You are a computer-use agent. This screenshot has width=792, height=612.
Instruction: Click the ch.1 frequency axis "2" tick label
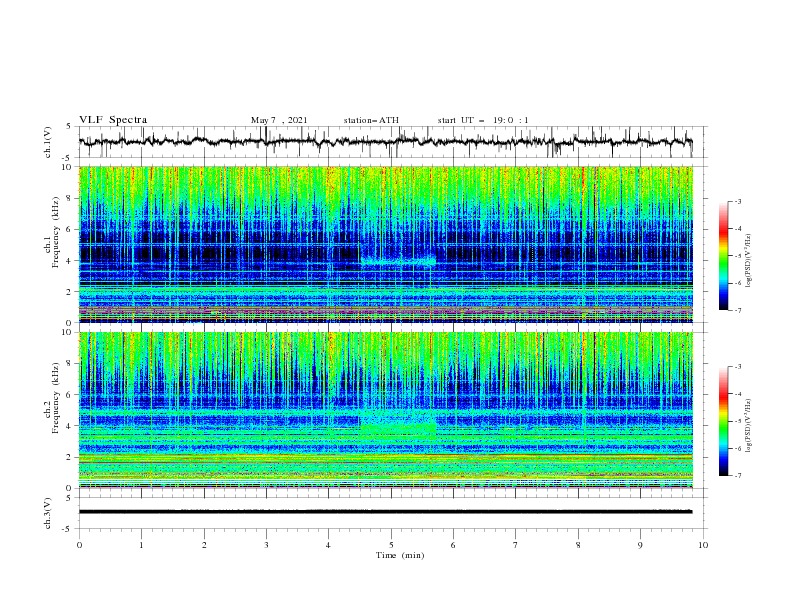pos(70,291)
